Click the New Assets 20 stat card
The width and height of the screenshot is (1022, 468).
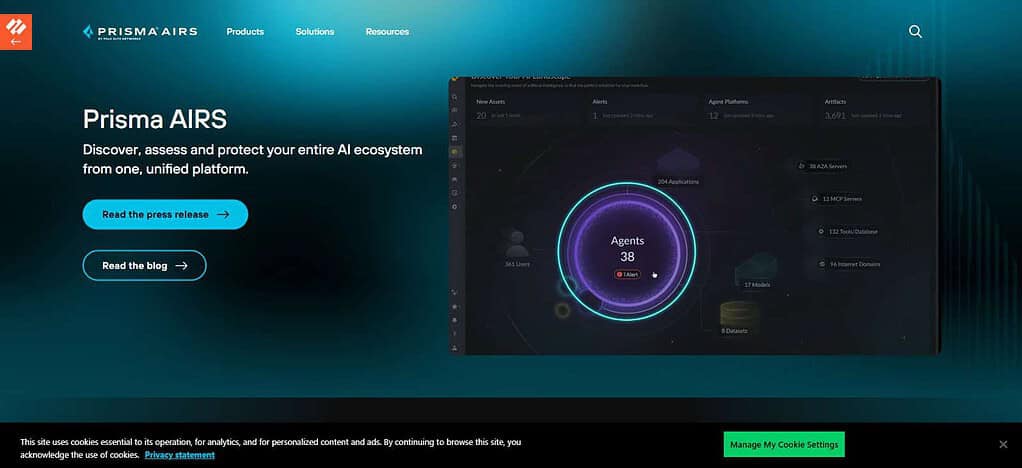(x=528, y=110)
